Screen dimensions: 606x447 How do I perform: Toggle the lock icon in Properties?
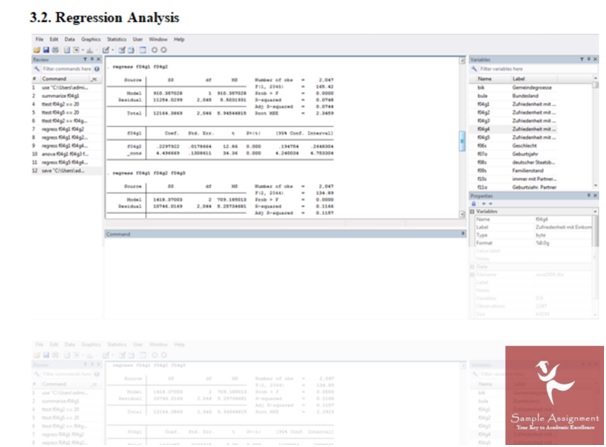point(473,204)
